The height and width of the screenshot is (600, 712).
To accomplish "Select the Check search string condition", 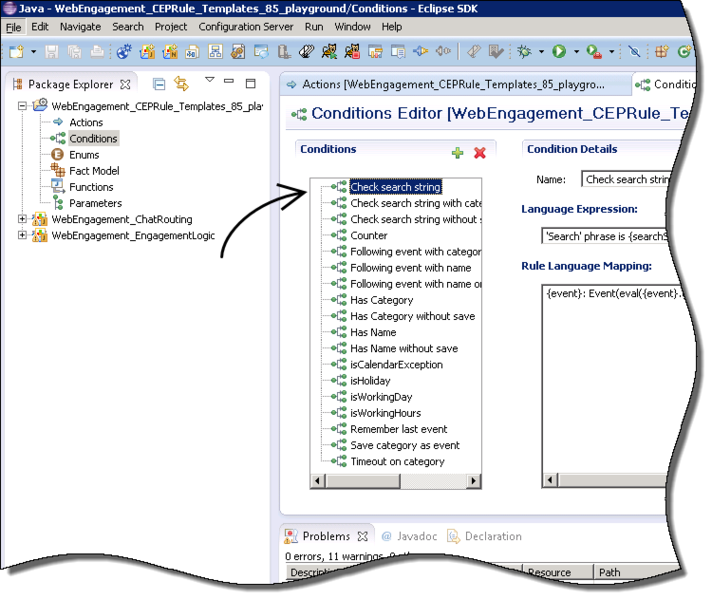I will (396, 187).
